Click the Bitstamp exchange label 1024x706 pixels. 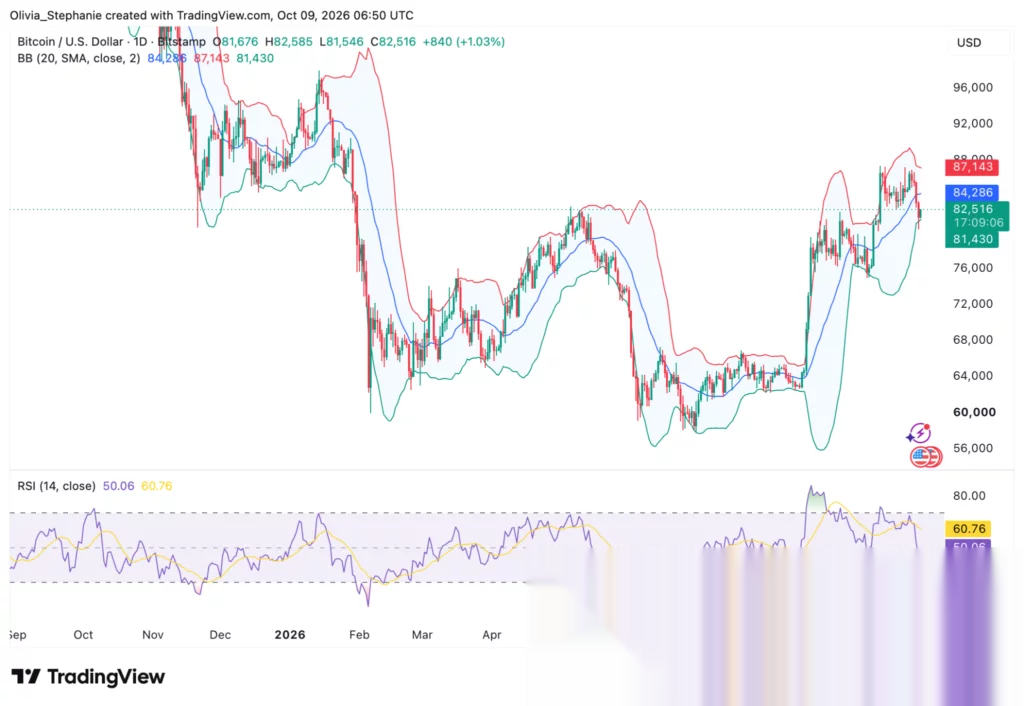(182, 42)
